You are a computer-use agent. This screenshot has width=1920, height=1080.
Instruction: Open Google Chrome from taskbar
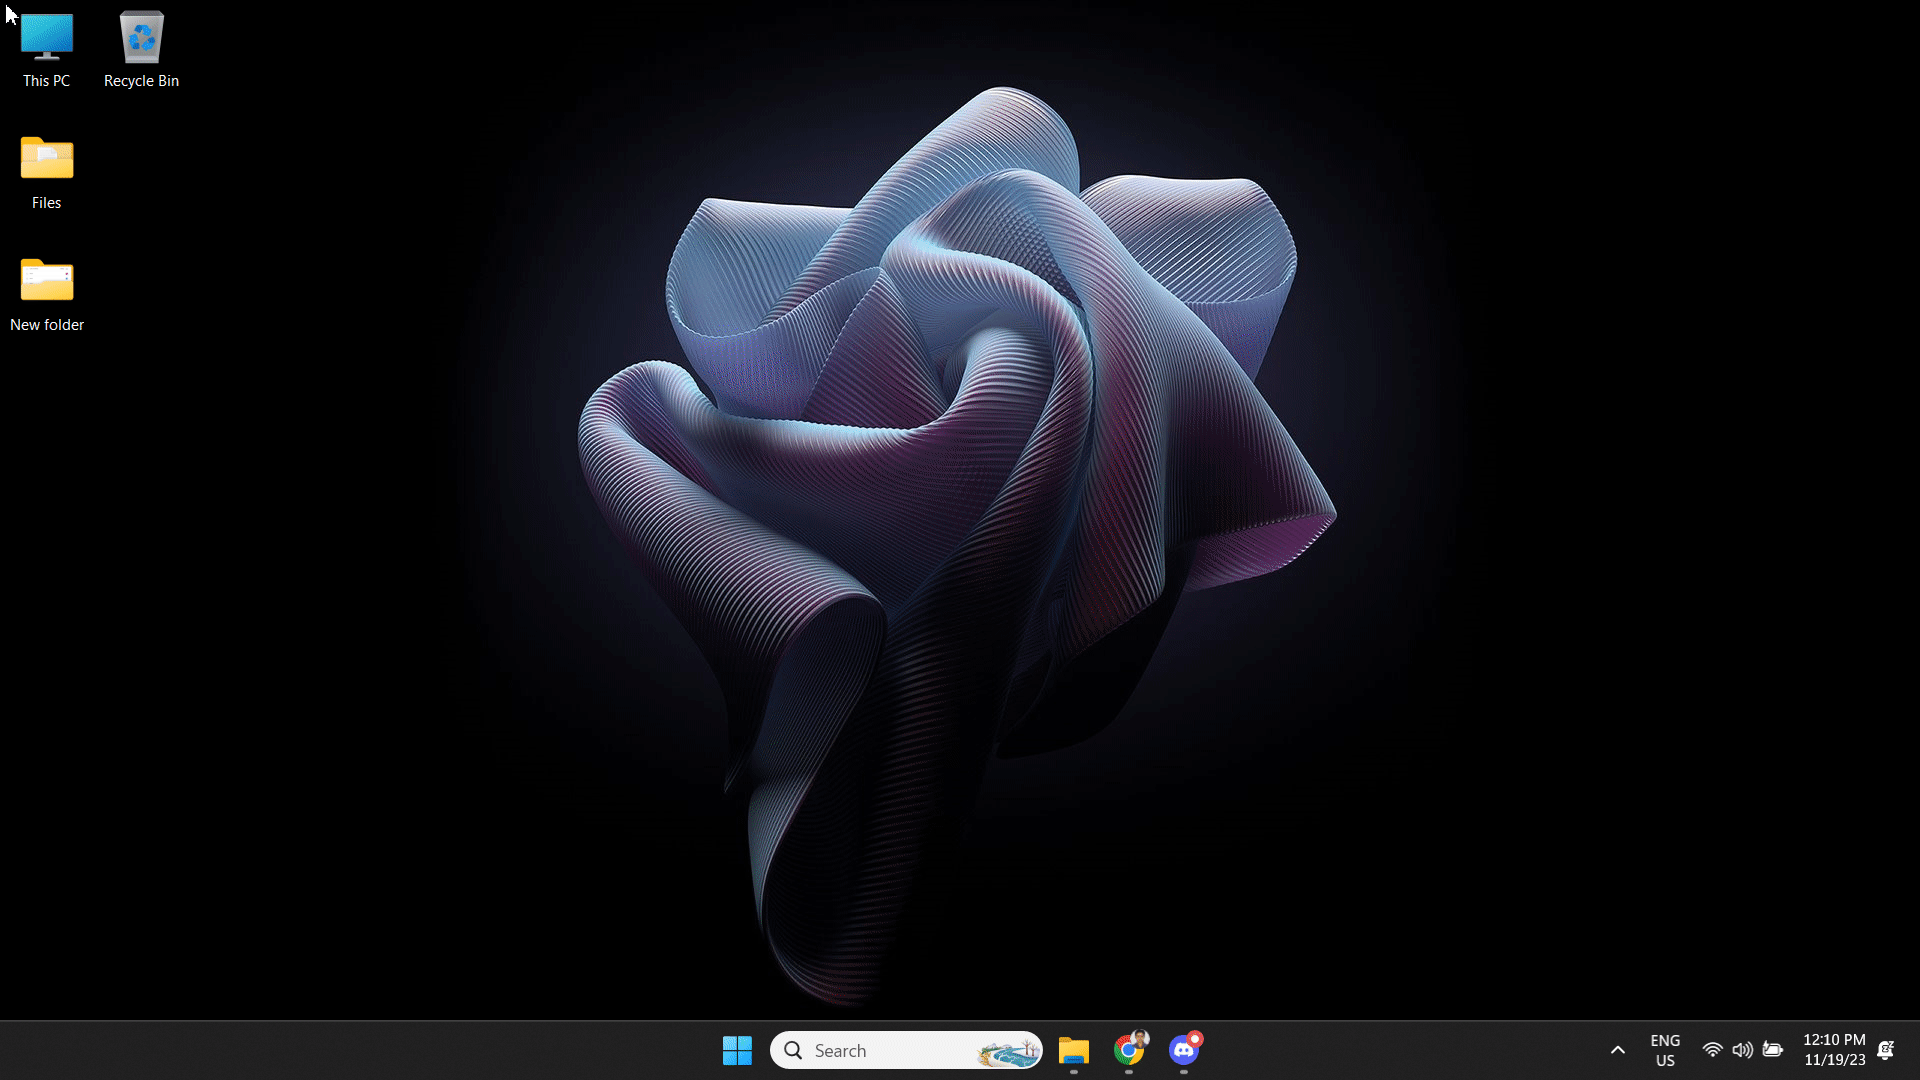click(1129, 1050)
